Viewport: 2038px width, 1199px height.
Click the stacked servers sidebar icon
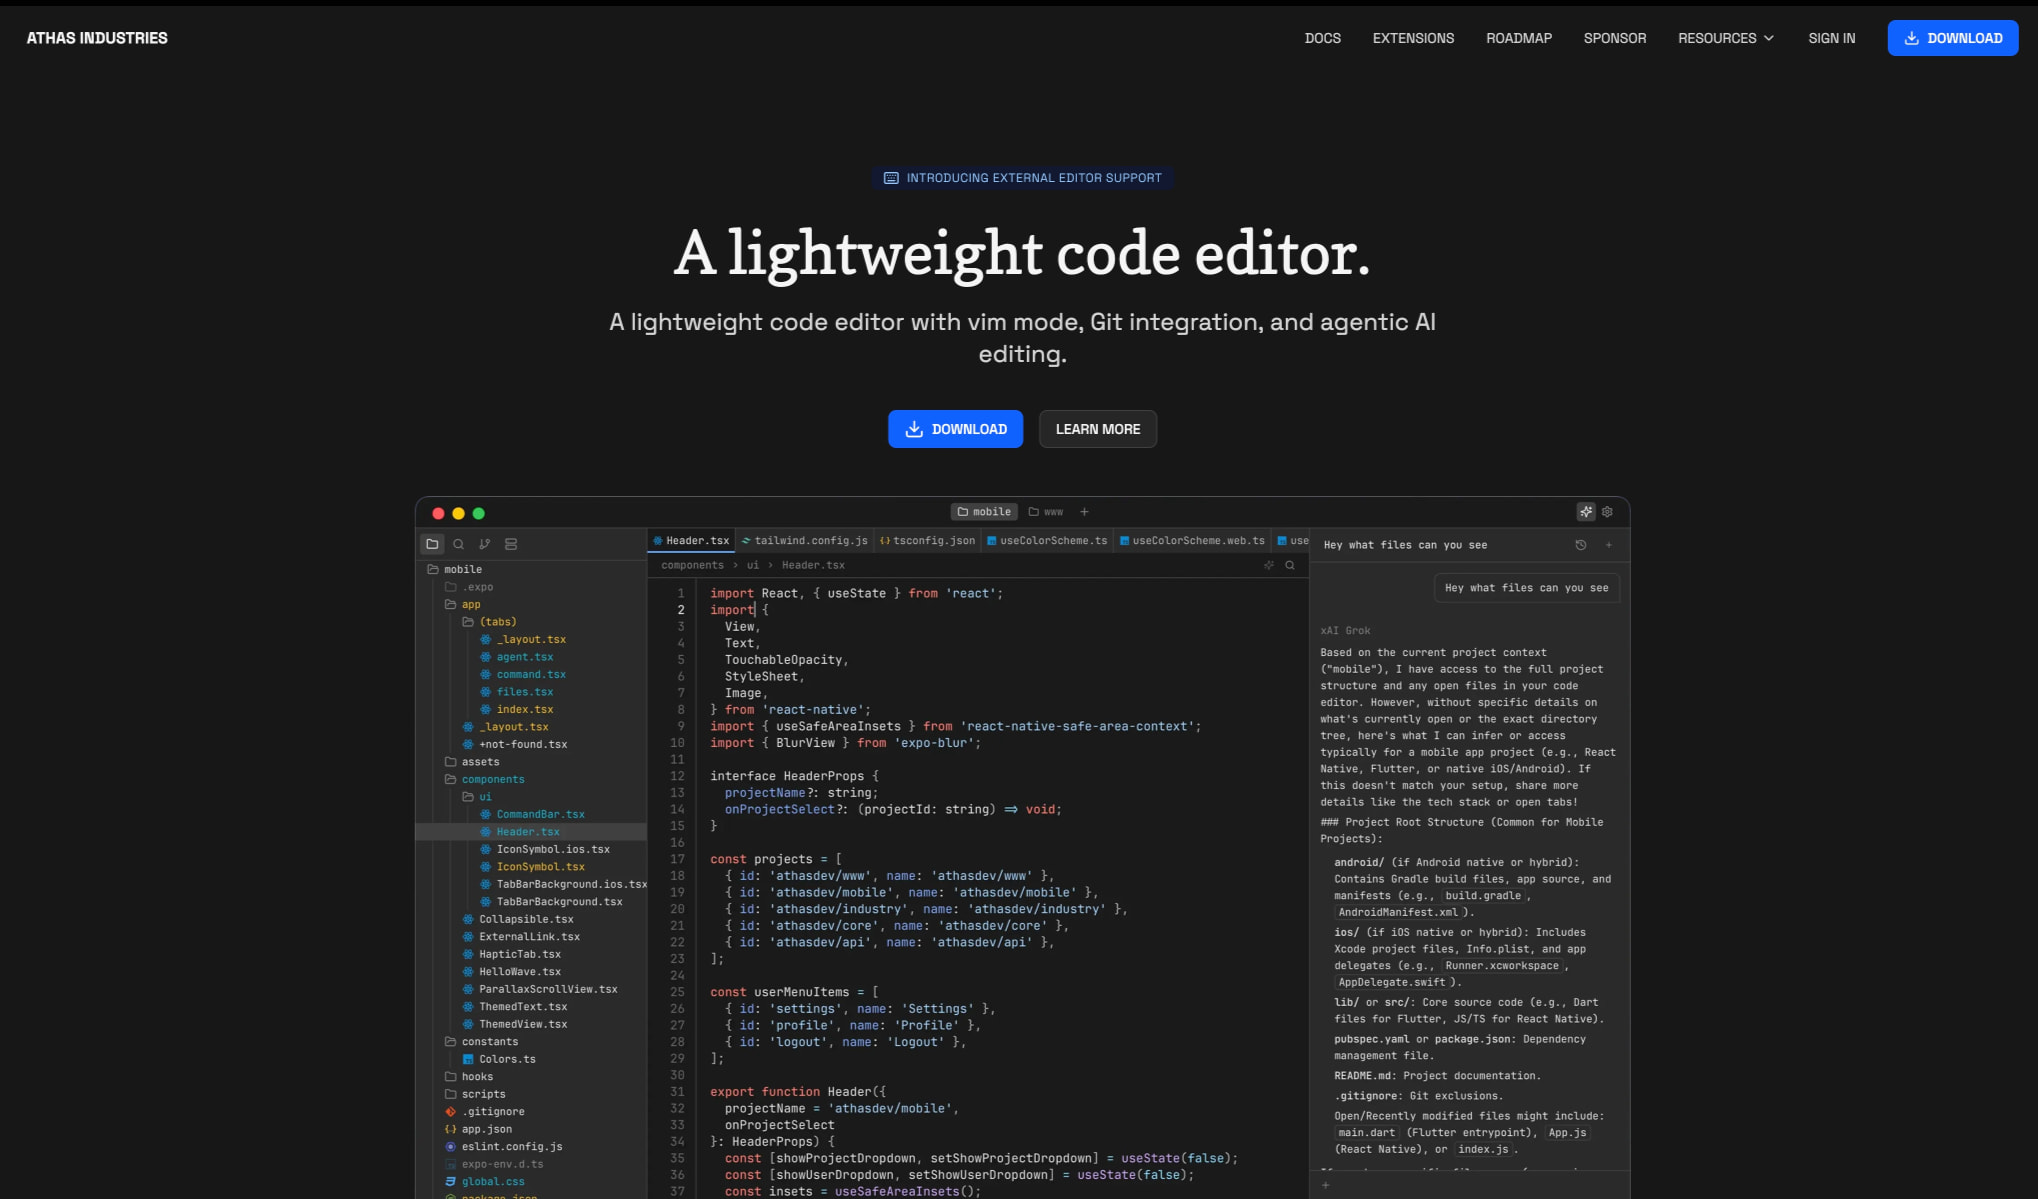click(x=511, y=544)
